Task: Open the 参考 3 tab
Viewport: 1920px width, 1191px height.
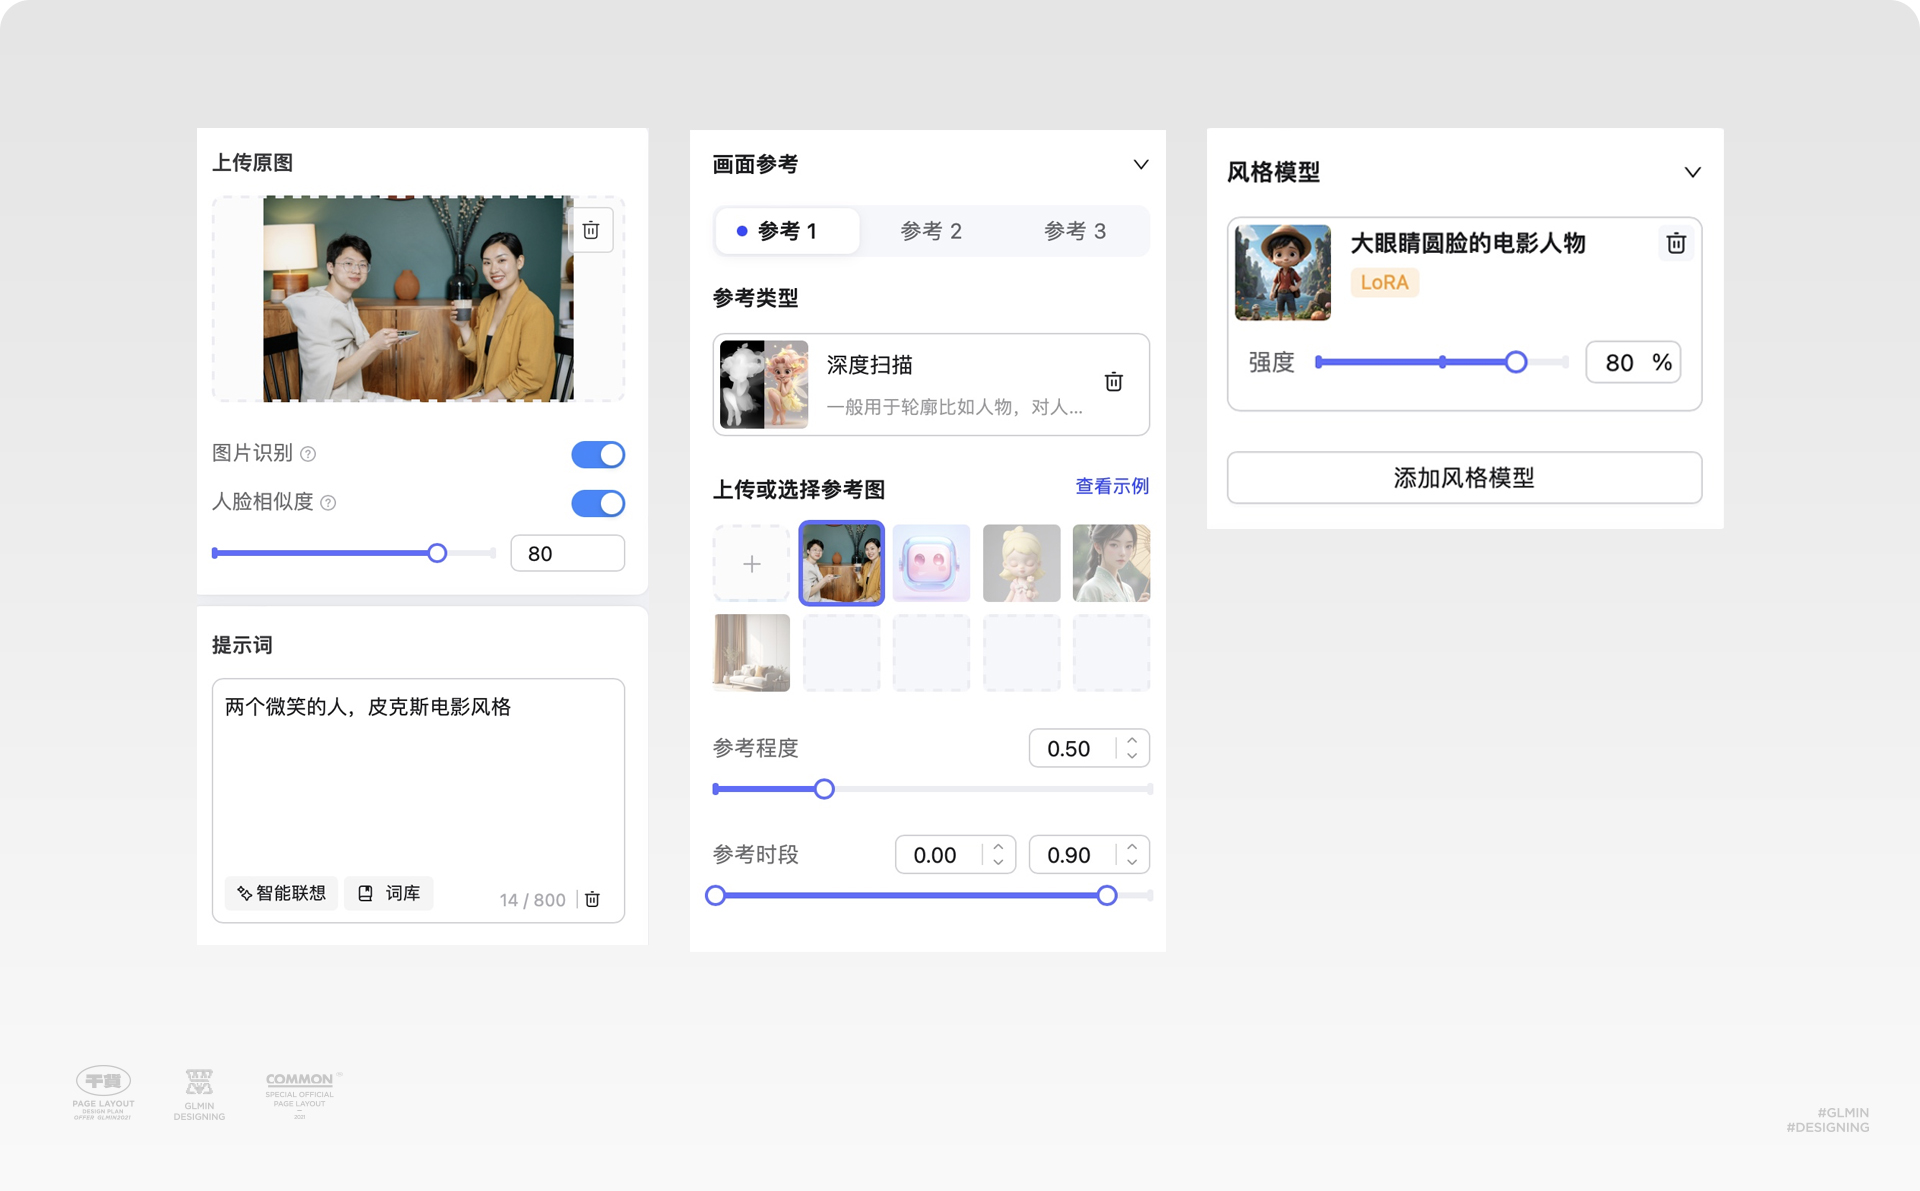Action: coord(1075,231)
